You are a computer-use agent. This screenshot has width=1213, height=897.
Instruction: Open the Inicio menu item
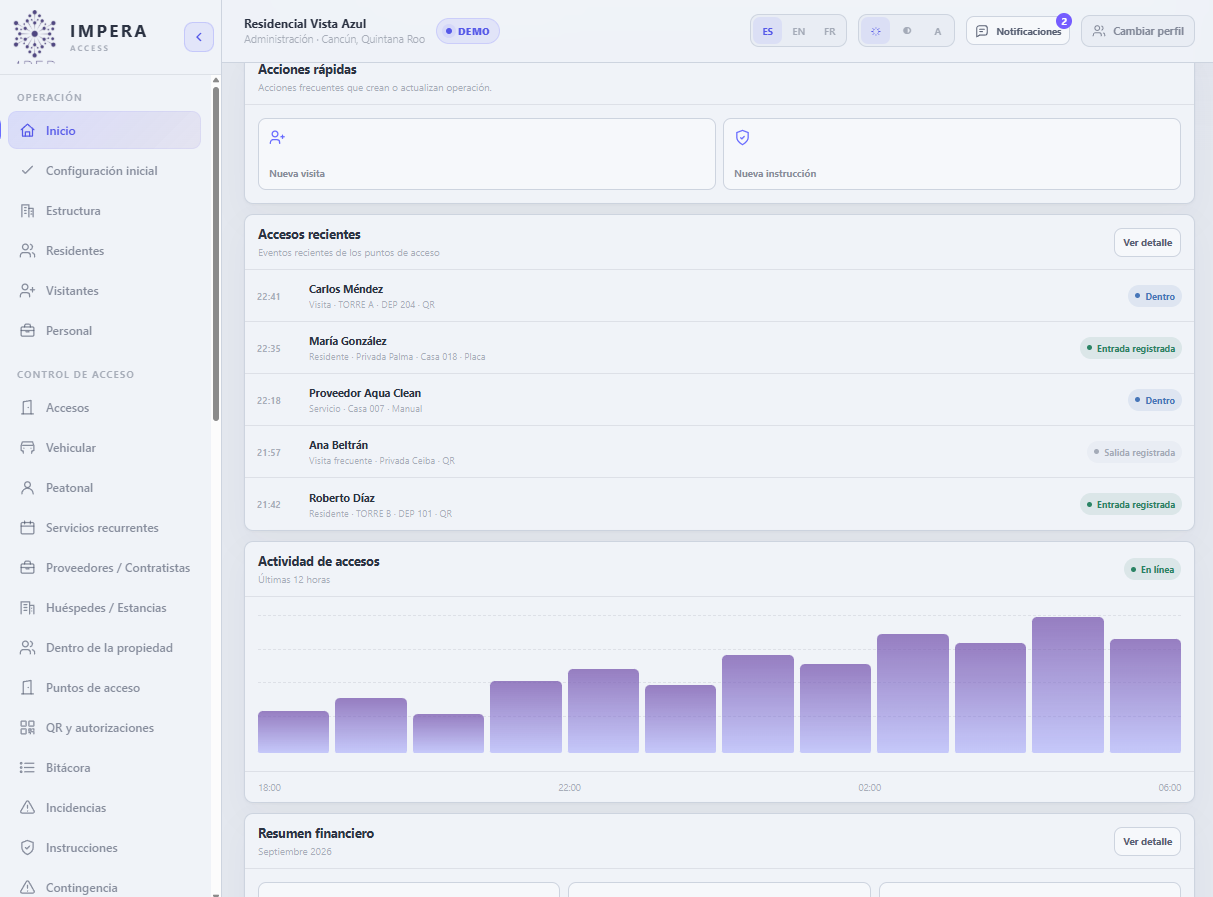click(105, 131)
